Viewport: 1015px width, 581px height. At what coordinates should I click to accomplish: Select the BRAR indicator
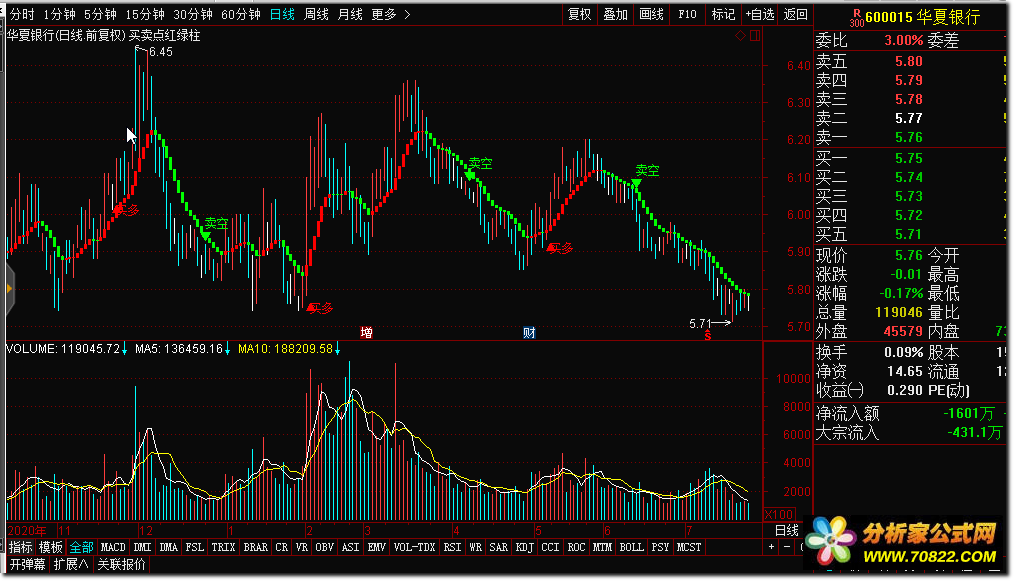point(256,547)
